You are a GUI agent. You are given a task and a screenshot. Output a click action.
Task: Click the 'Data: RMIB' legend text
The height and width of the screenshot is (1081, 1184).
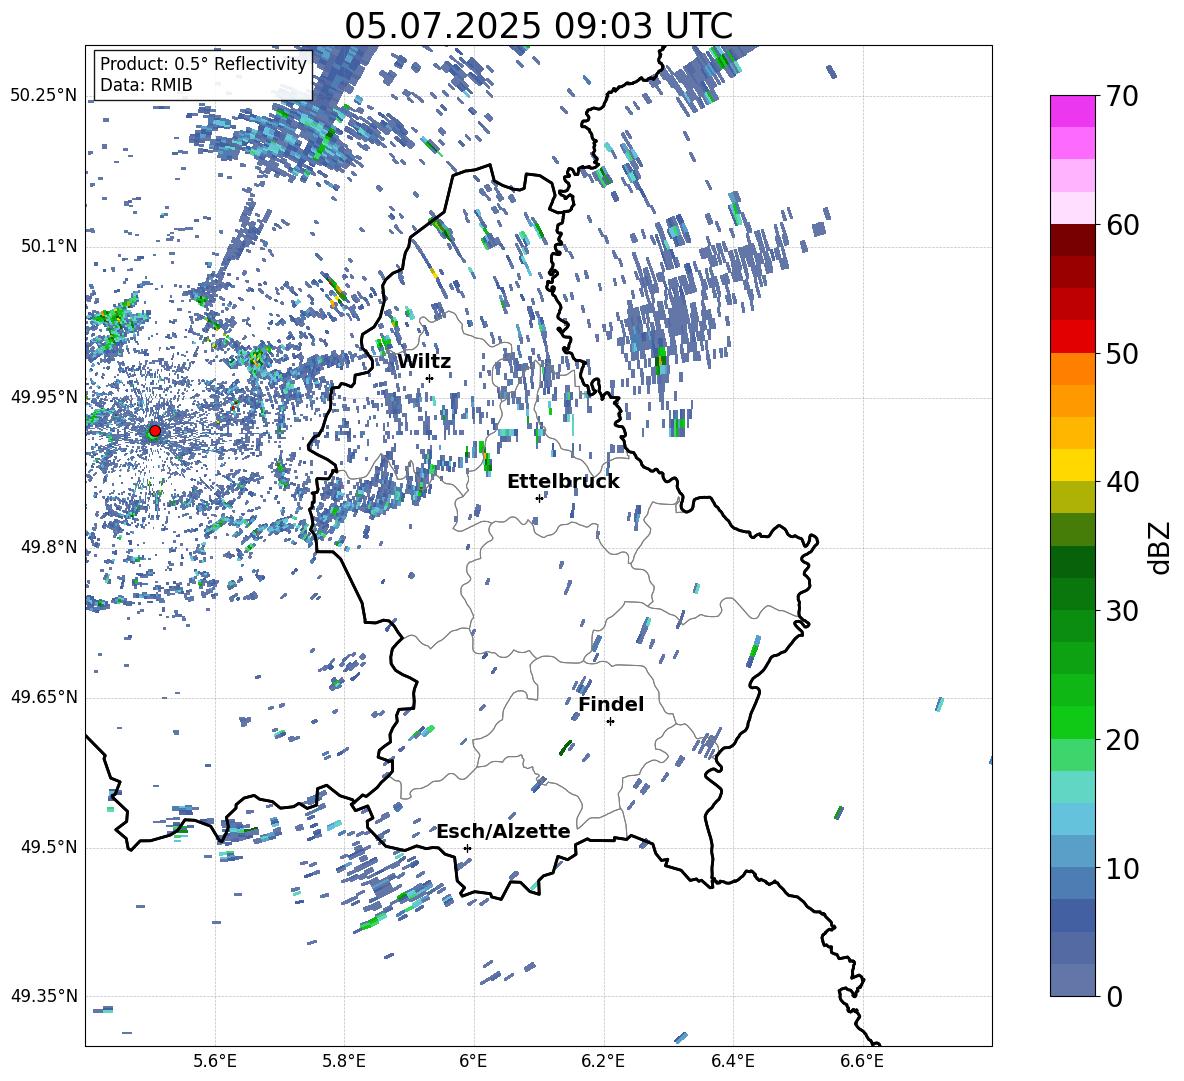[146, 85]
